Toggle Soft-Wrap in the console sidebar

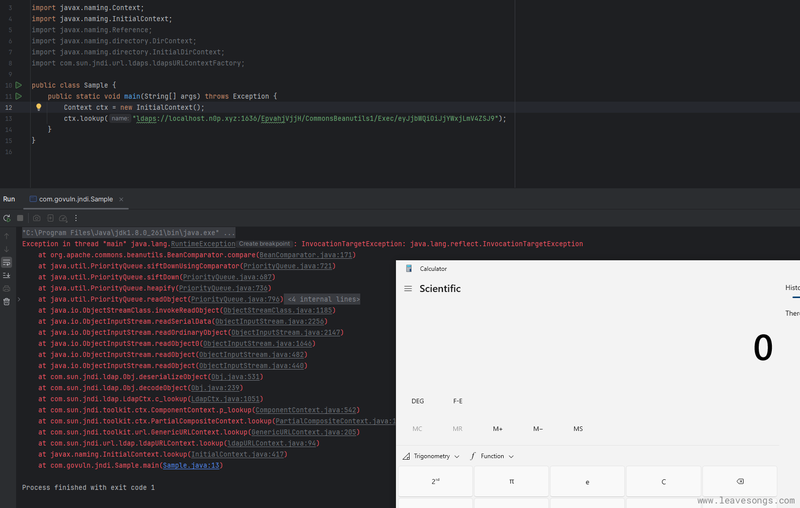[x=7, y=260]
